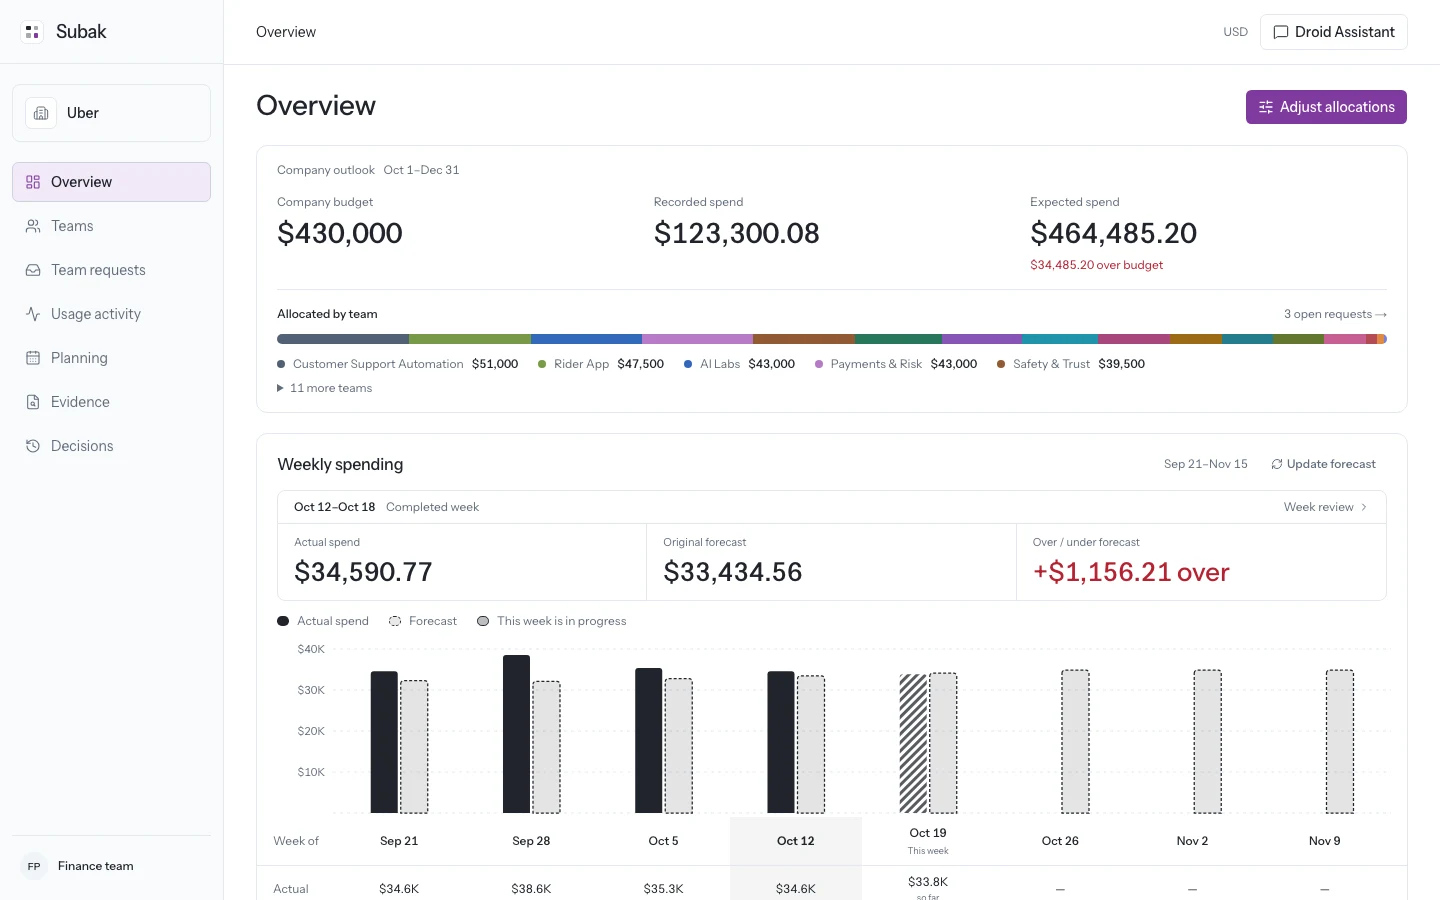The height and width of the screenshot is (900, 1440).
Task: Click the +$1,156.21 over value
Action: [1131, 572]
